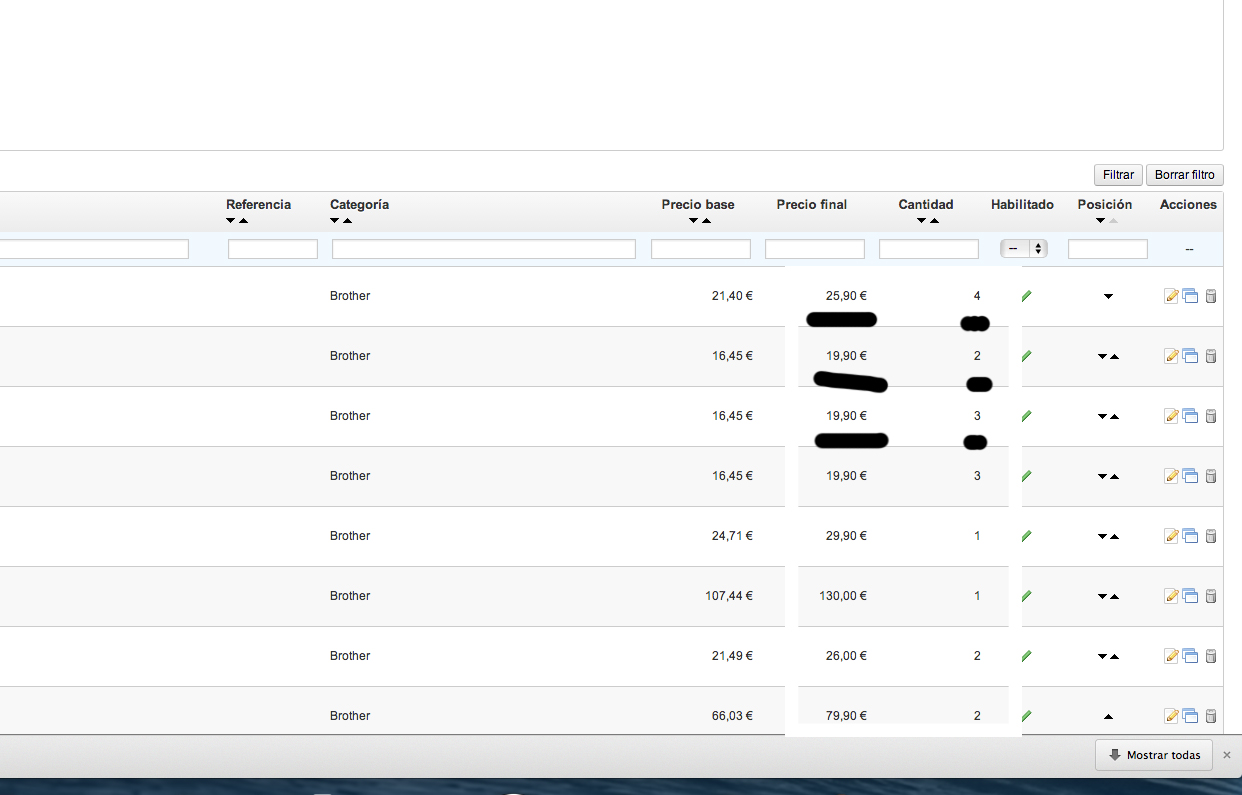Edit the product priced 21,49 €

1171,656
